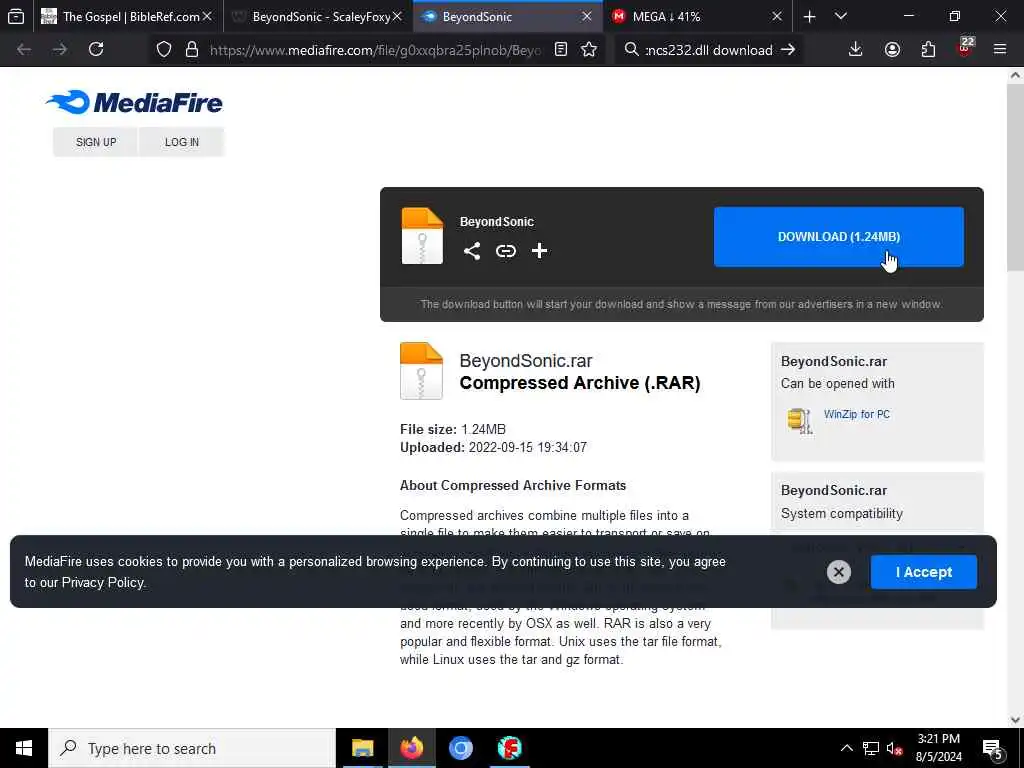Open WinZip for PC link
The image size is (1024, 768).
pos(856,414)
